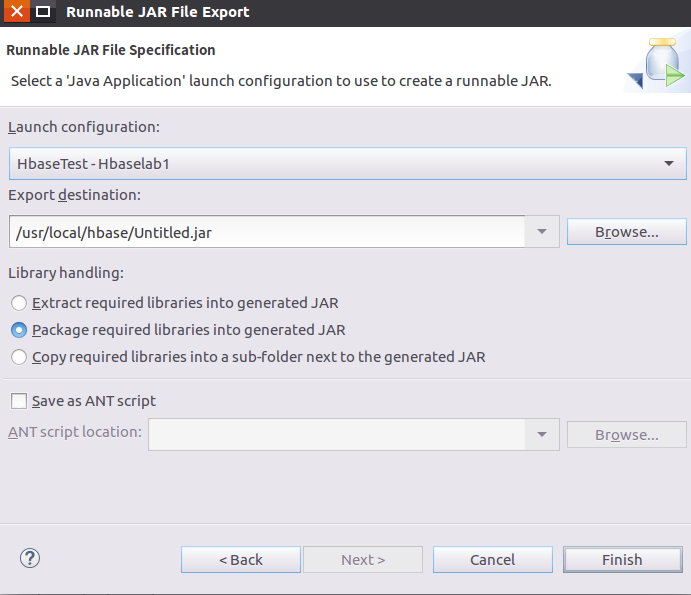Screen dimensions: 691x595
Task: Click the help question mark icon
Action: (30, 559)
